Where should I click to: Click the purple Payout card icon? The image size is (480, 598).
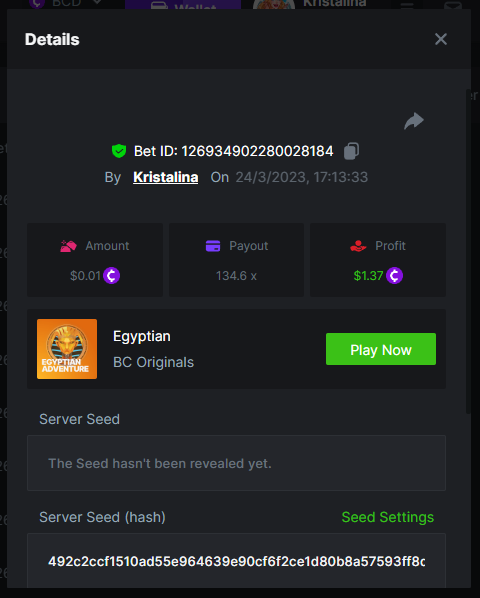(213, 246)
